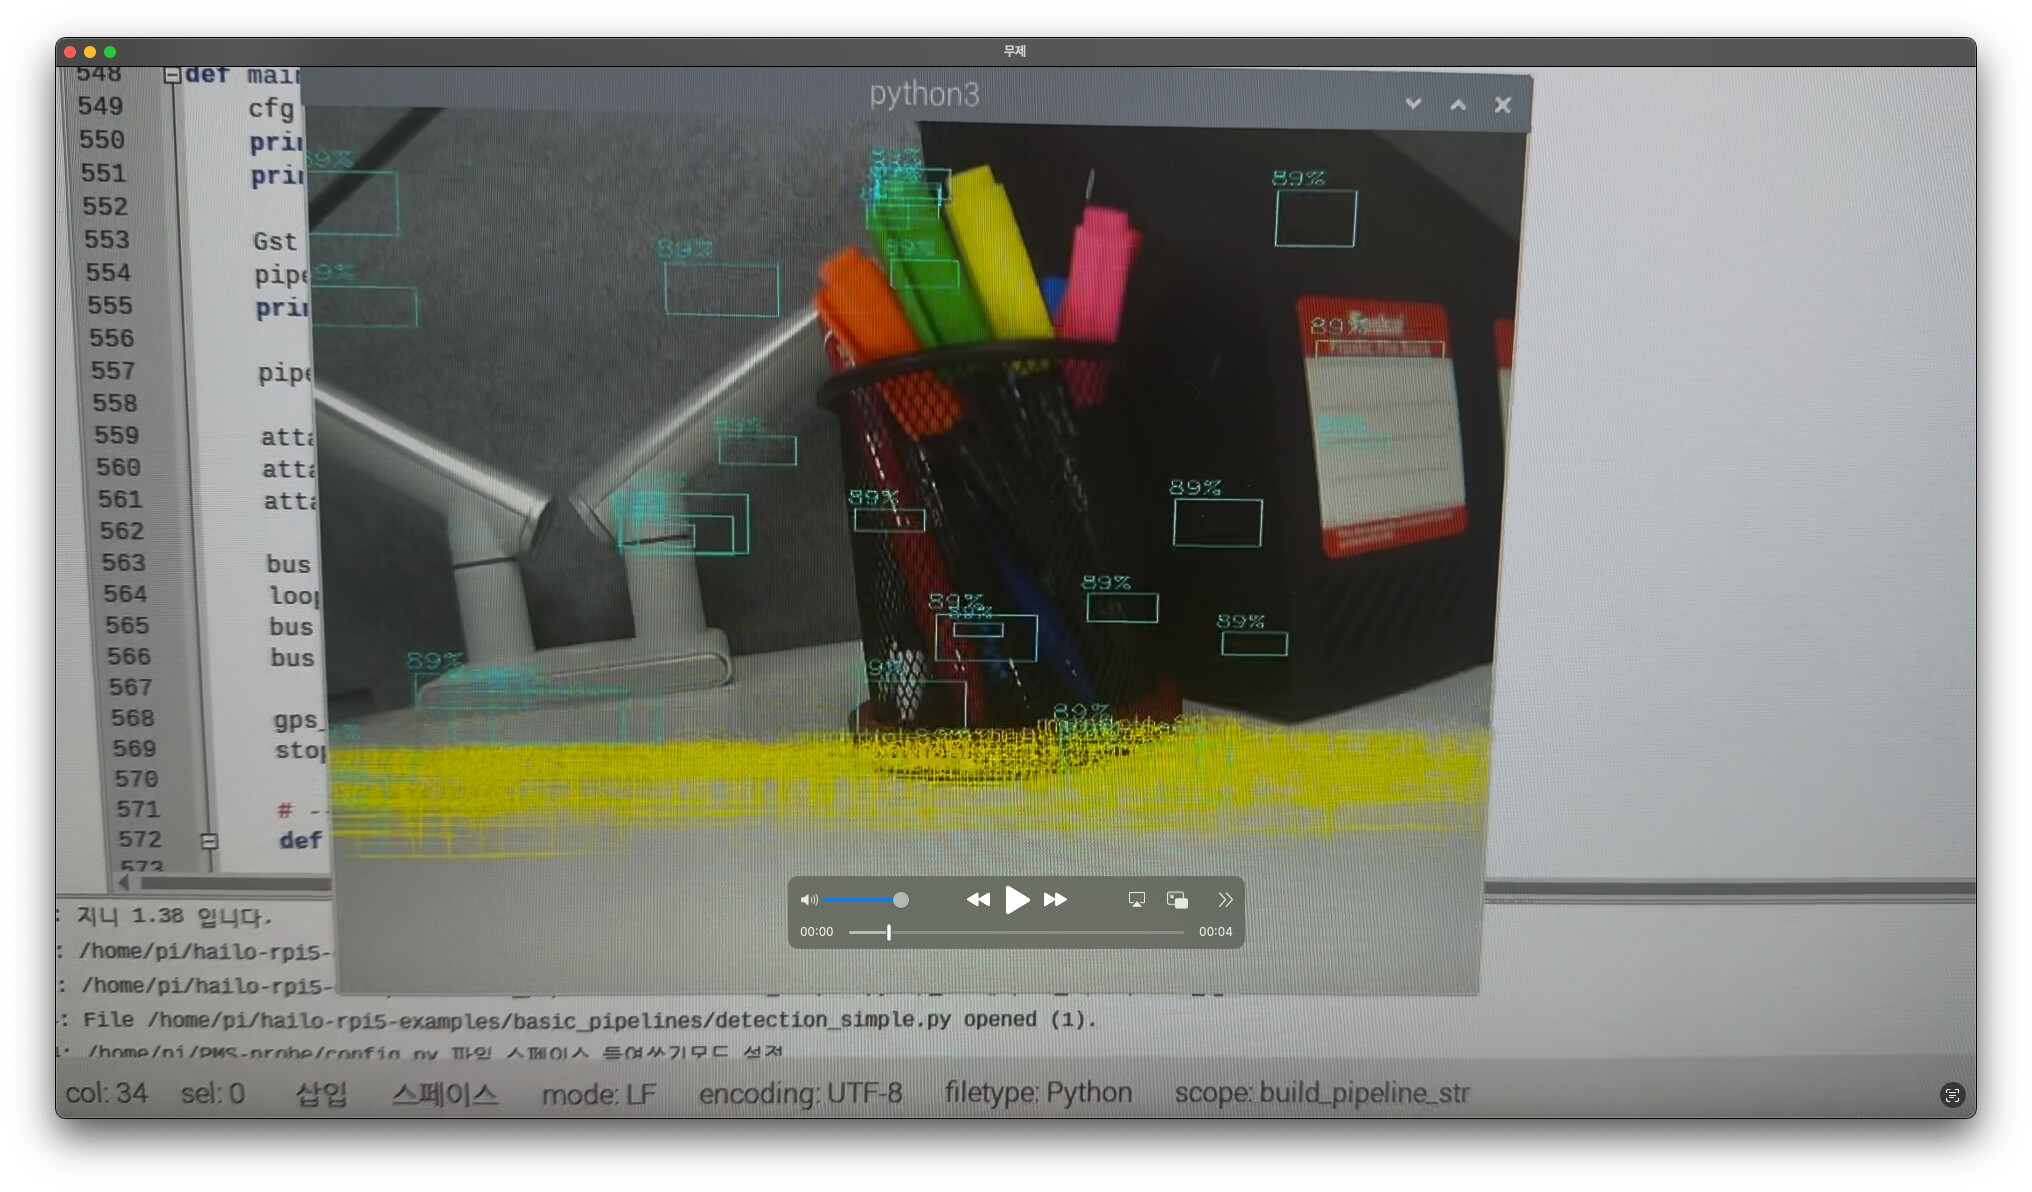Open the share and playback speed chevrons
Image resolution: width=2032 pixels, height=1192 pixels.
(1225, 900)
